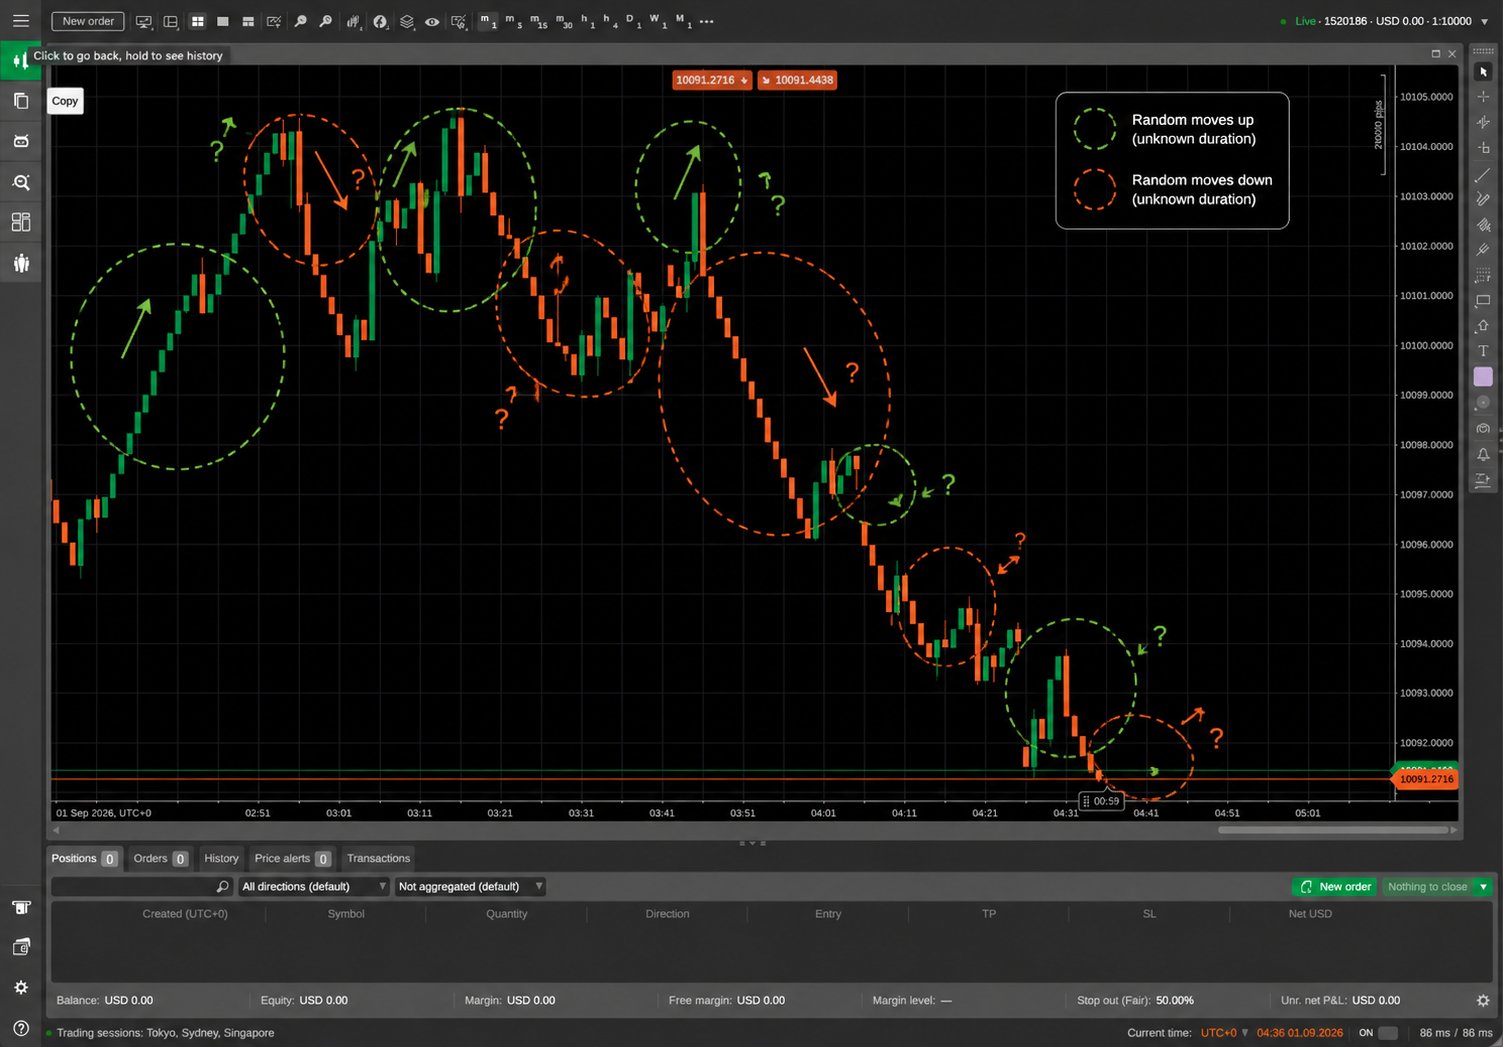Click the horizontal chart scrollbar
Viewport: 1503px width, 1047px height.
1332,830
